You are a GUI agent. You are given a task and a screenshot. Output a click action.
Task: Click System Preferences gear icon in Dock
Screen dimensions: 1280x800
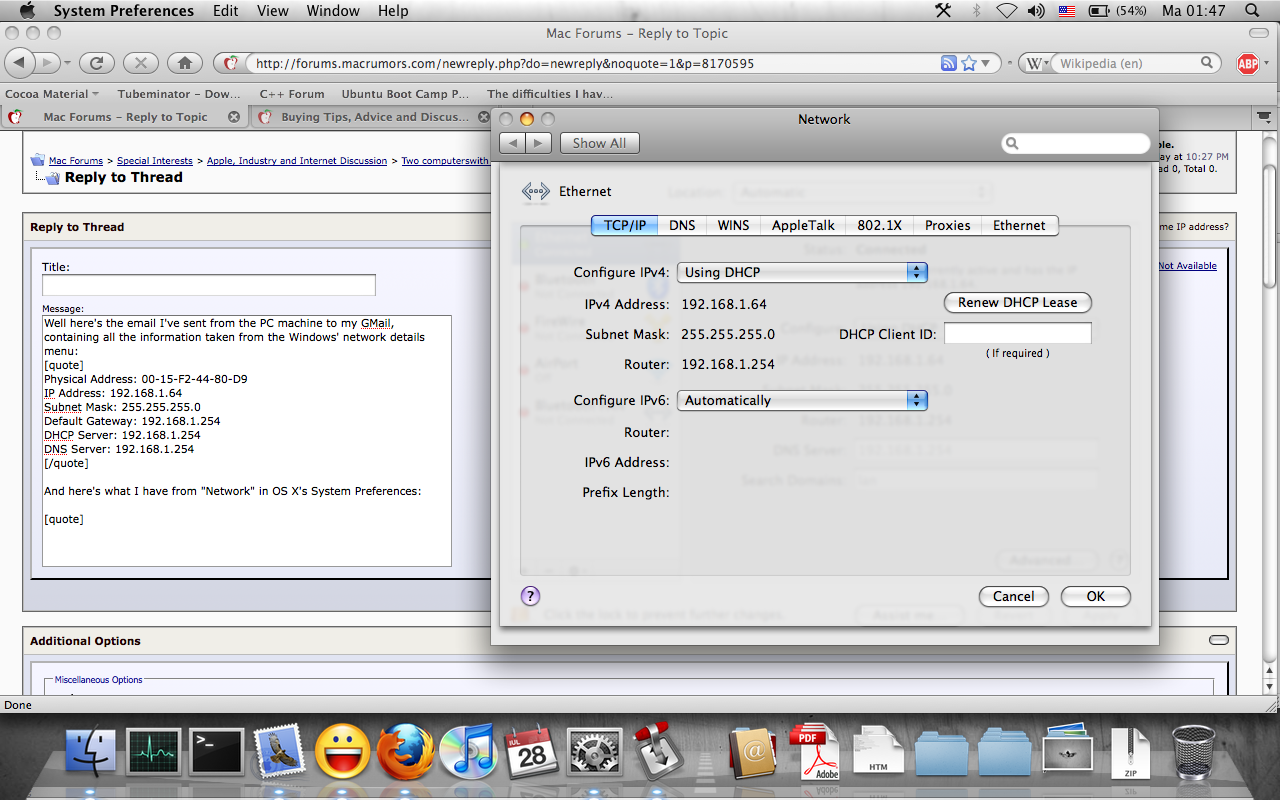[x=594, y=751]
